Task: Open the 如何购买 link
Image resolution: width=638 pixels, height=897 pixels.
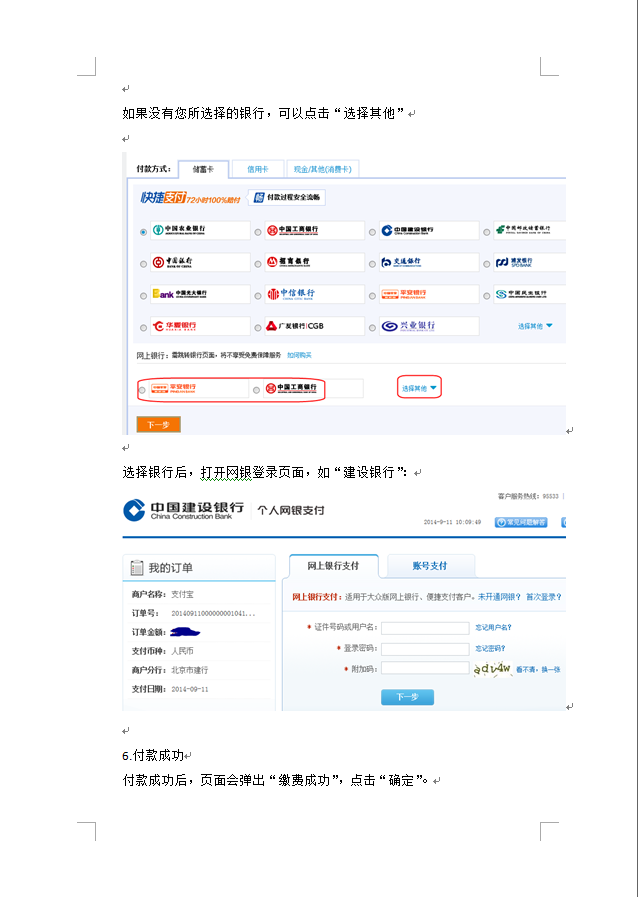Action: [299, 355]
